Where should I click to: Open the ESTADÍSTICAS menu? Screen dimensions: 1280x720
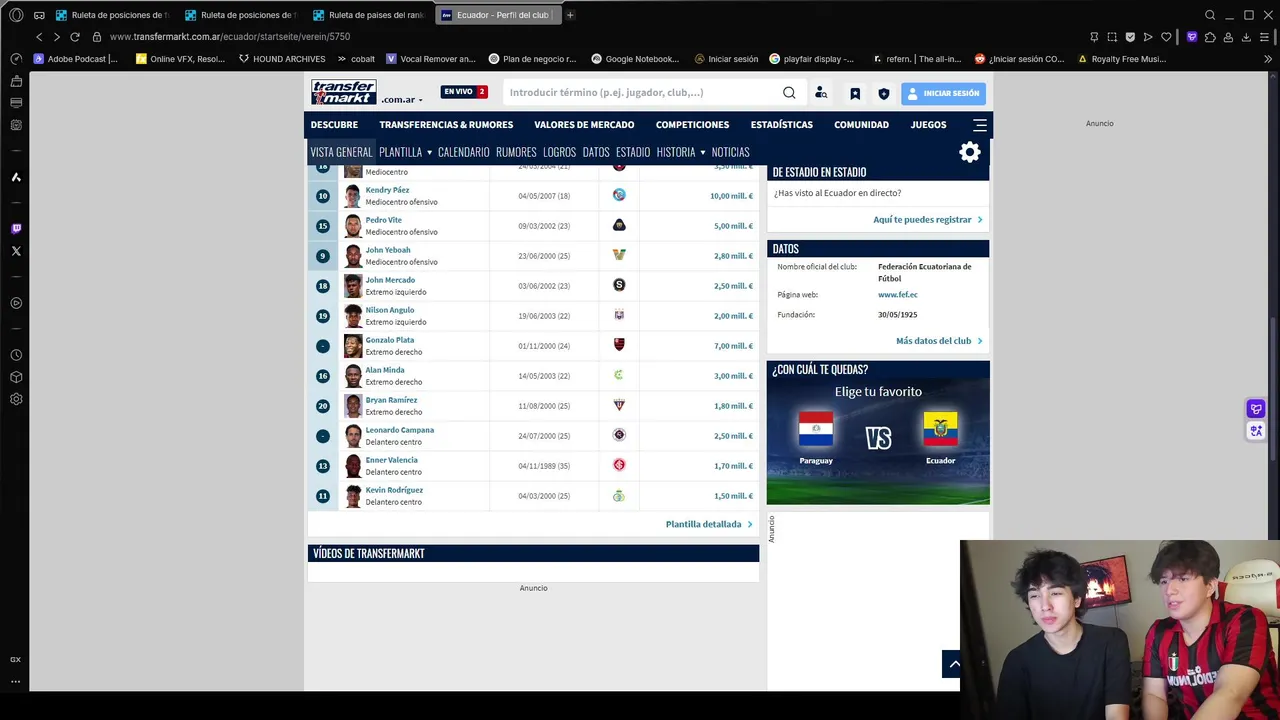pos(782,125)
